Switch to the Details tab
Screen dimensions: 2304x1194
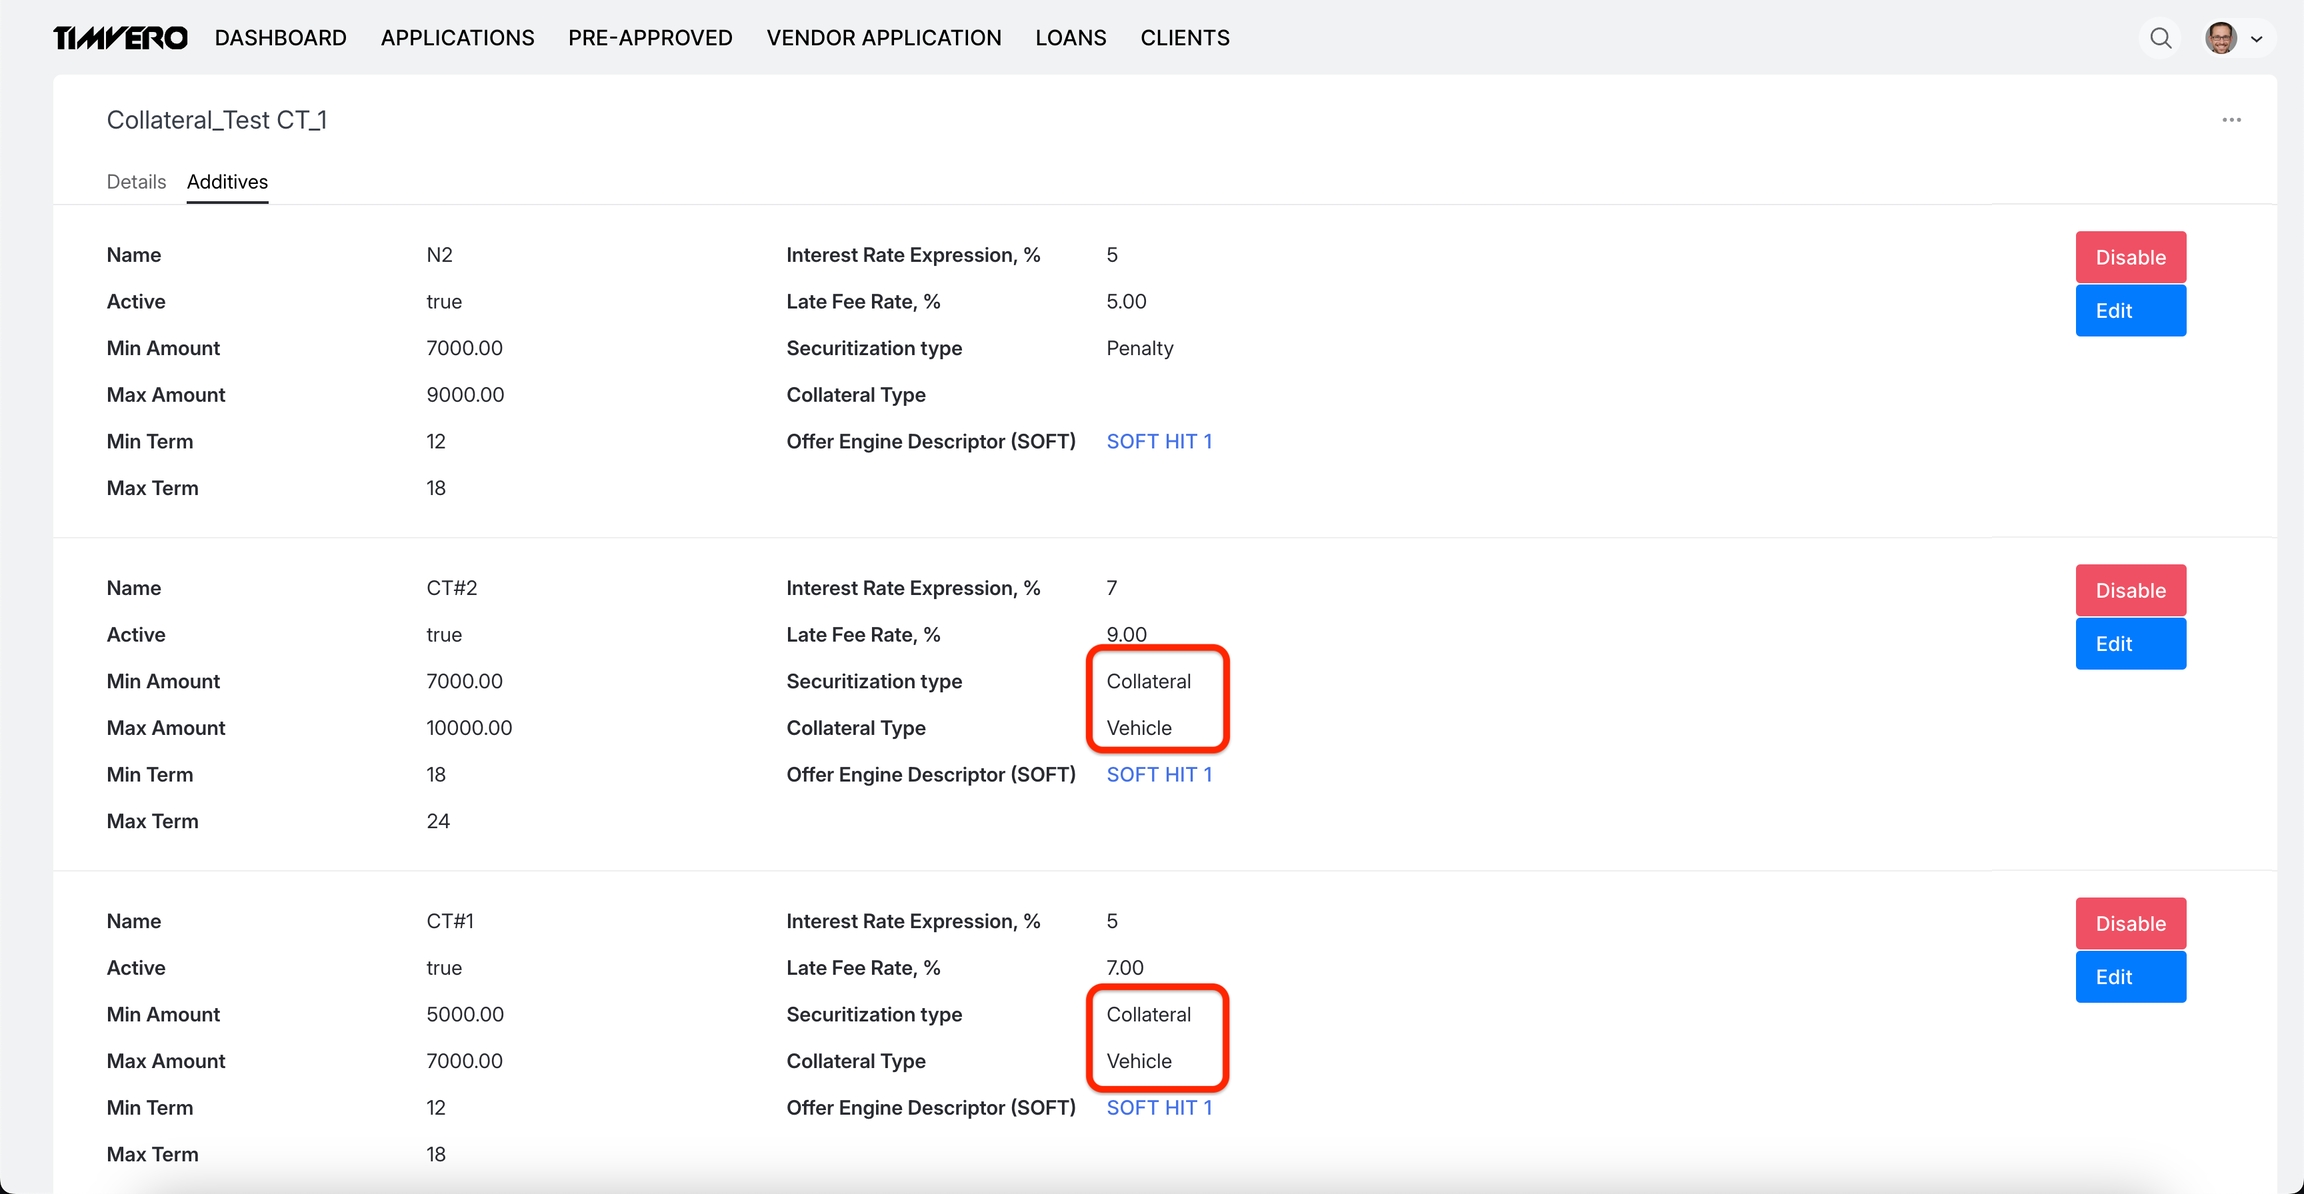(x=136, y=182)
